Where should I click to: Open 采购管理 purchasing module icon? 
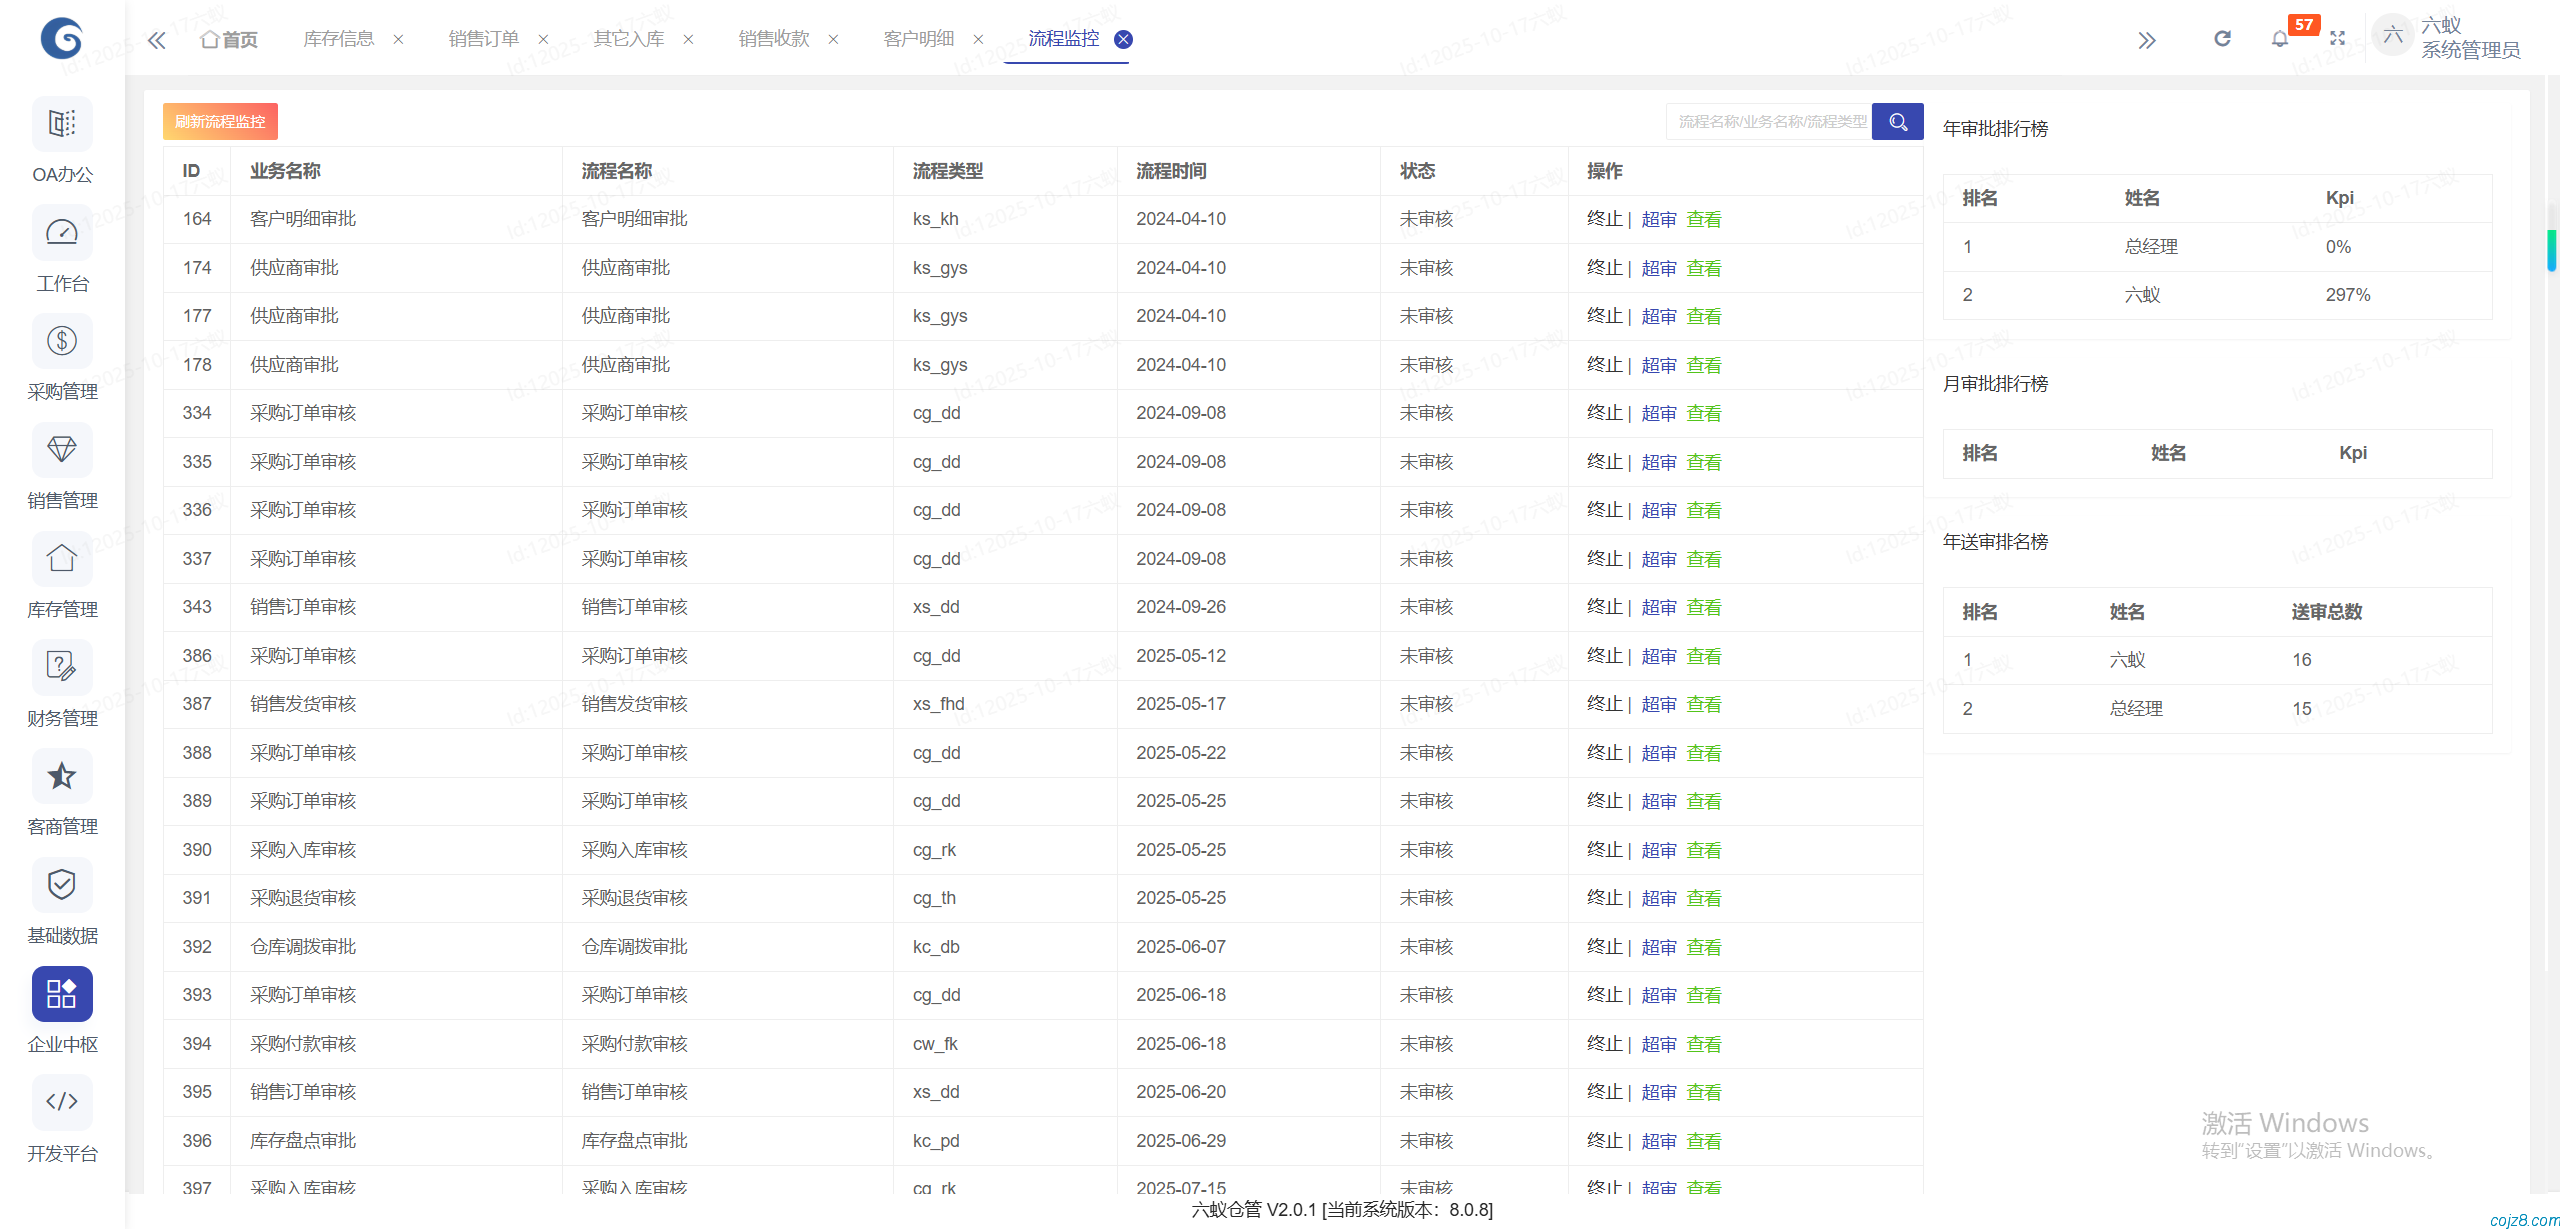coord(62,342)
